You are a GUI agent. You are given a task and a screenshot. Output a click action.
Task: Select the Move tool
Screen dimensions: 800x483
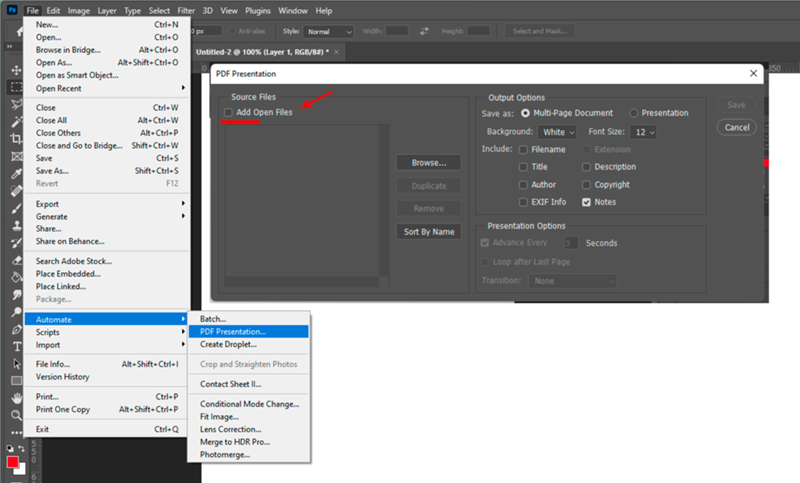point(16,70)
